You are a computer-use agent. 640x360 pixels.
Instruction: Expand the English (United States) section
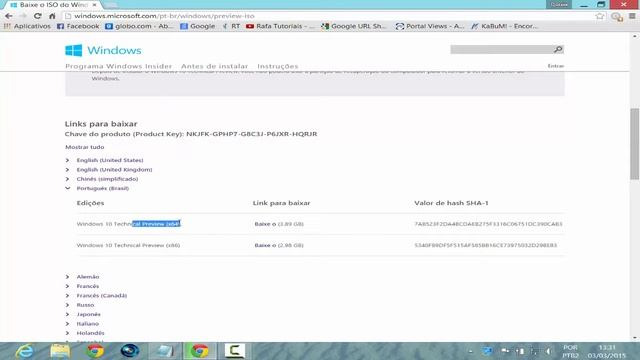click(x=110, y=160)
